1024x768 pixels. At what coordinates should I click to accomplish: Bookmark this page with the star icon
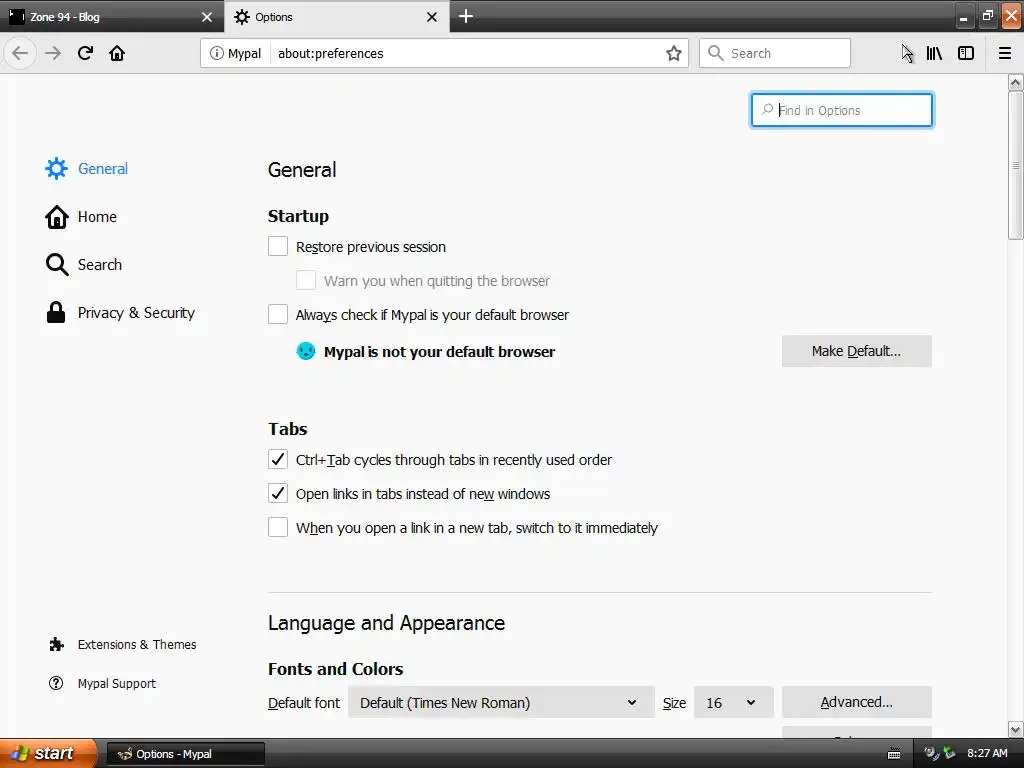(x=673, y=53)
